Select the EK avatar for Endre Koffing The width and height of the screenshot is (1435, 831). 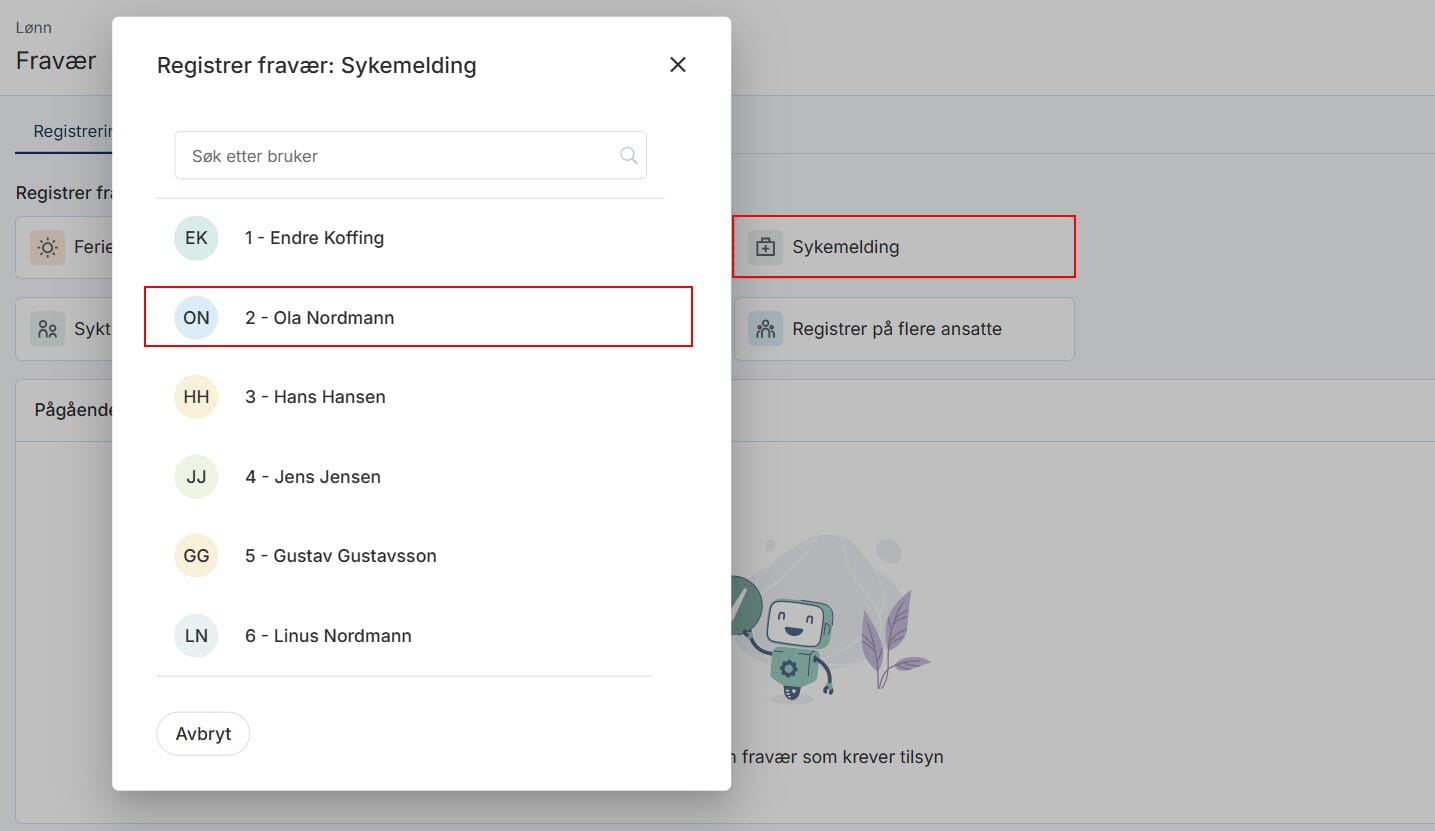pos(196,238)
